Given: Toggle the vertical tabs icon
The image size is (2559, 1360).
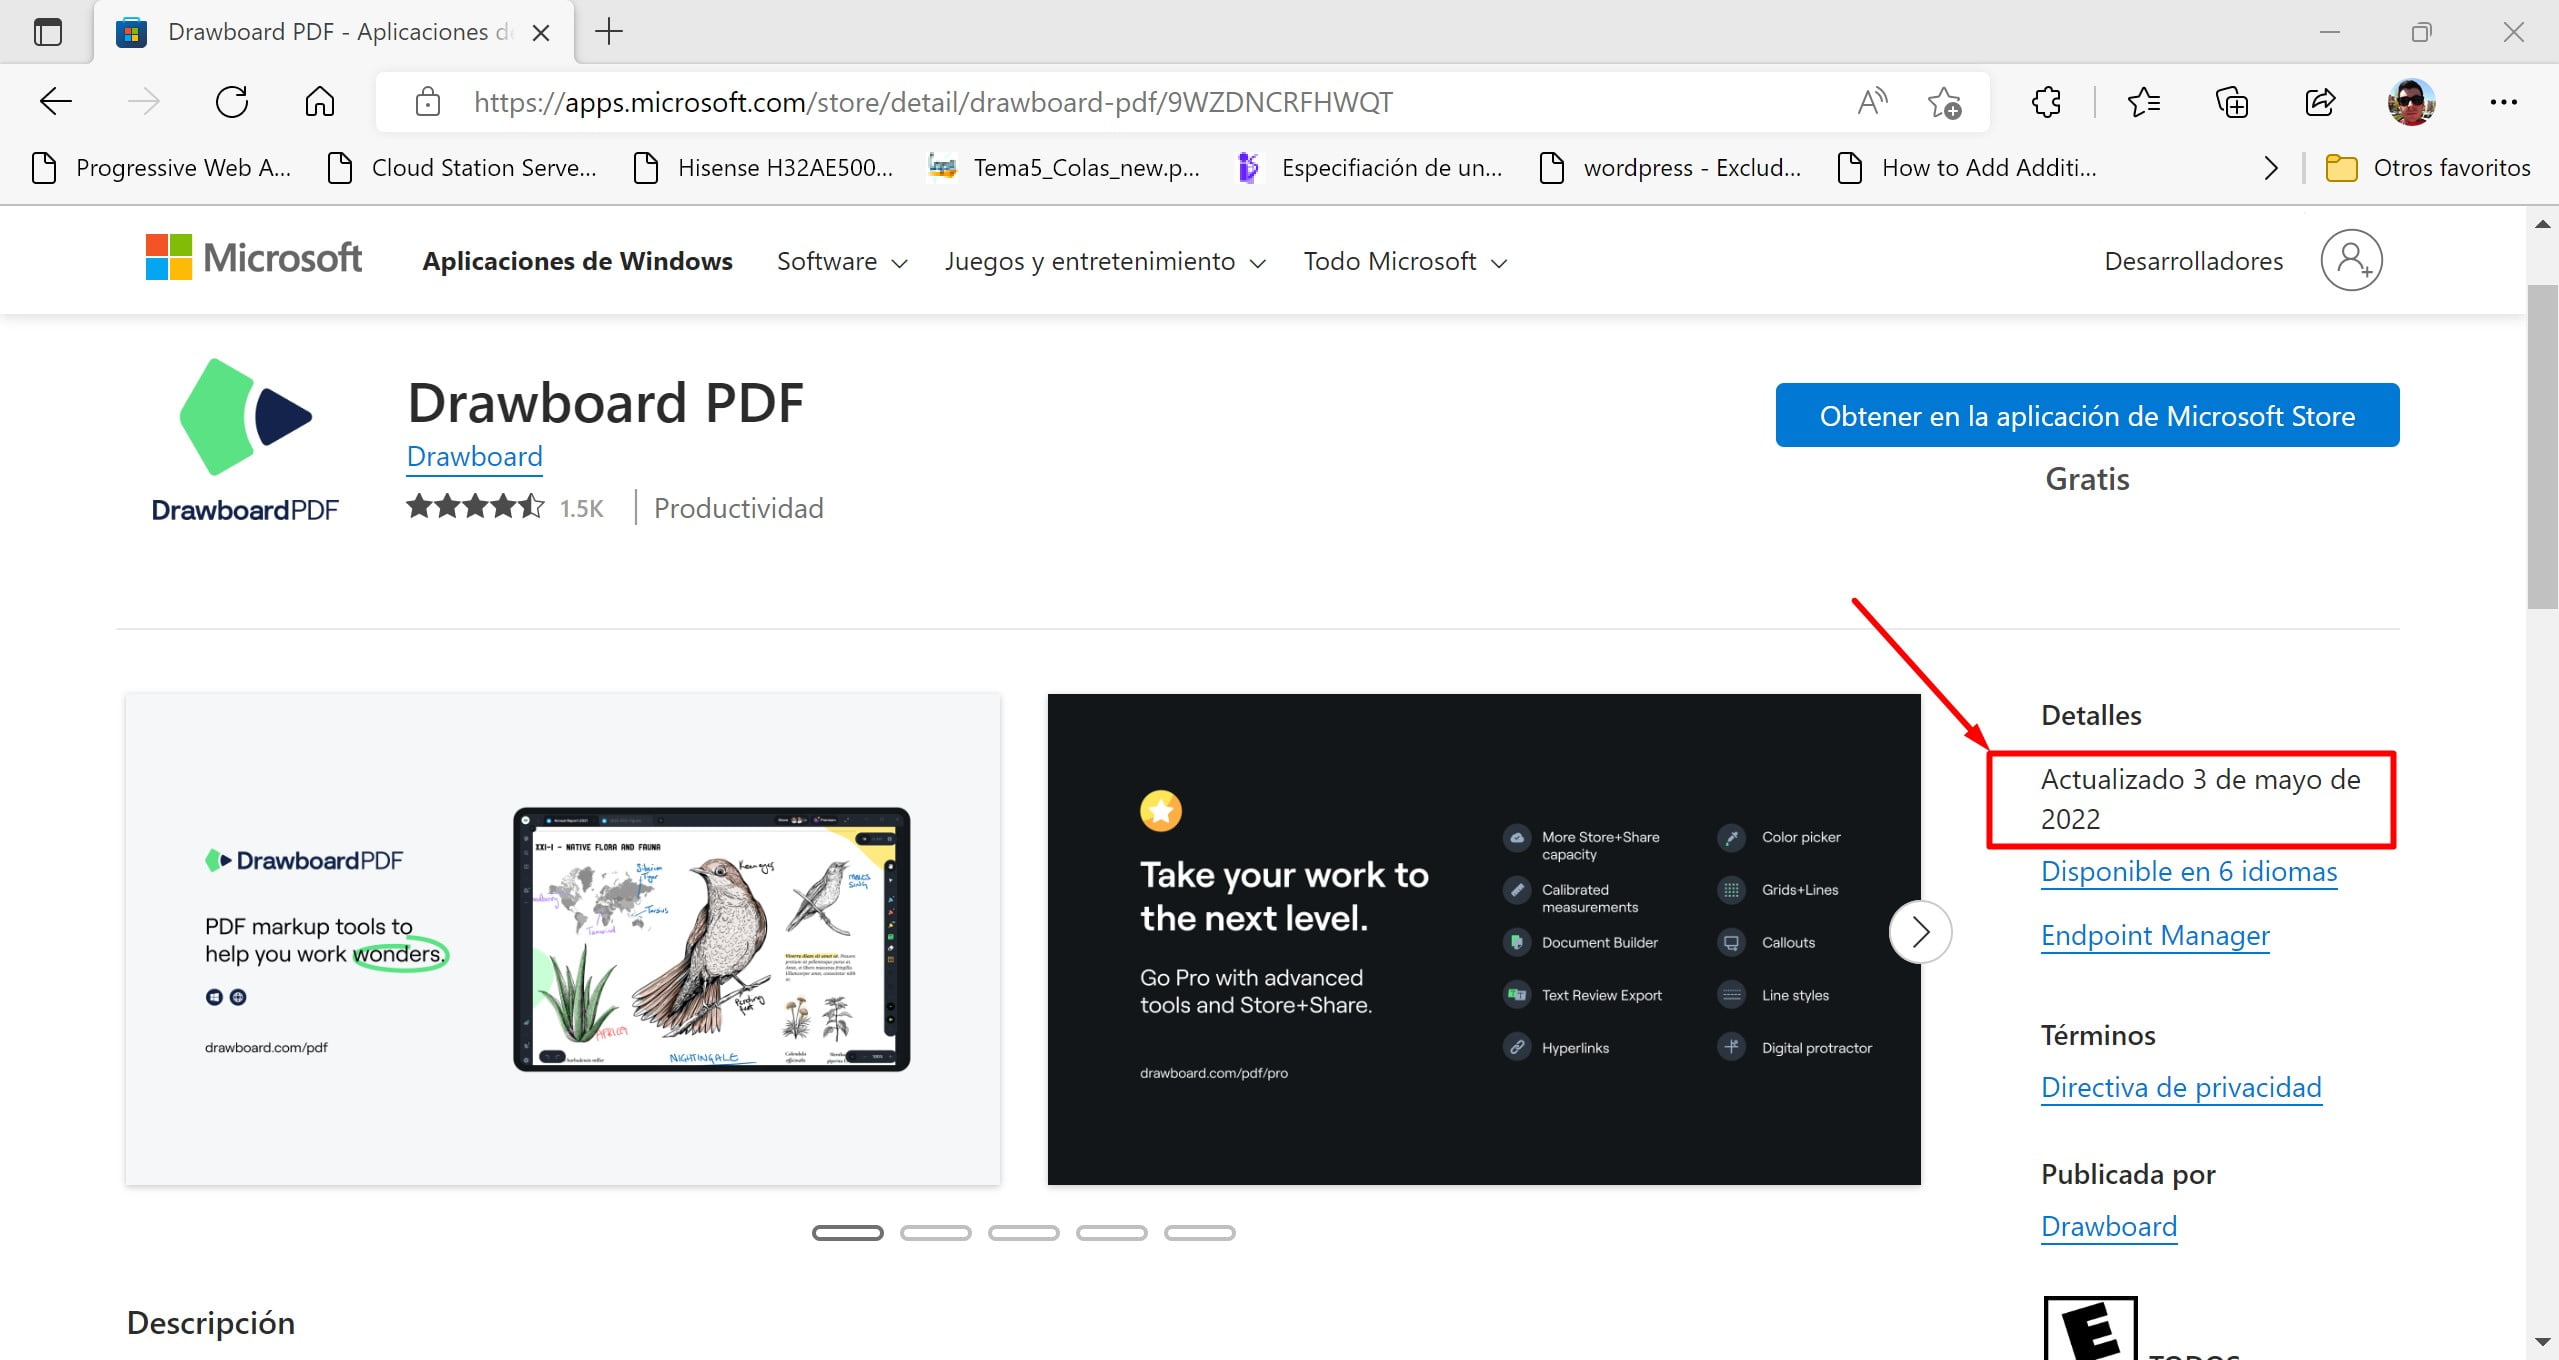Looking at the screenshot, I should pyautogui.click(x=47, y=32).
